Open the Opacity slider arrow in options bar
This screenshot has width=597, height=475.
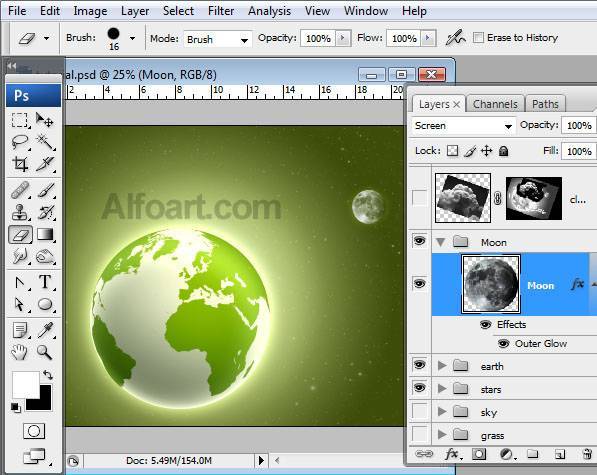(x=343, y=38)
